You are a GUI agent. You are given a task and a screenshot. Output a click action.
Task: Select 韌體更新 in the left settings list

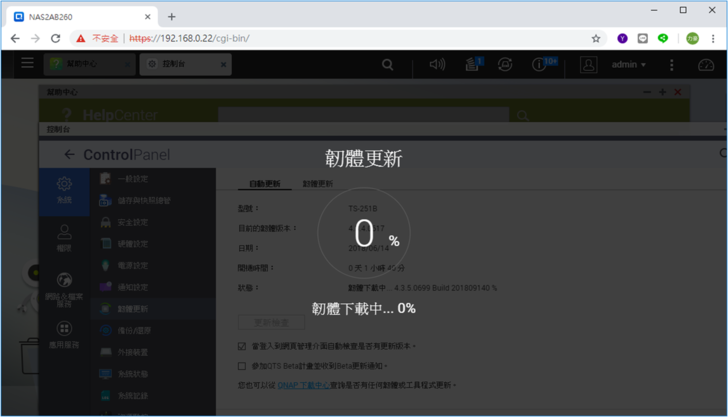(x=133, y=309)
